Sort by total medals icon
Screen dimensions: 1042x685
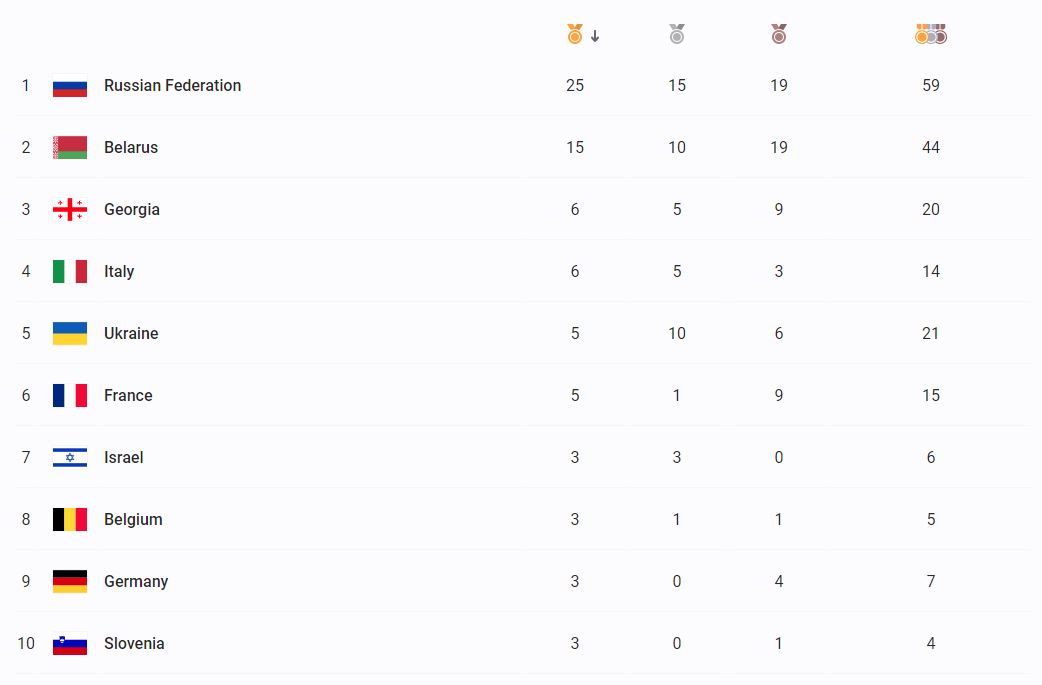point(930,35)
